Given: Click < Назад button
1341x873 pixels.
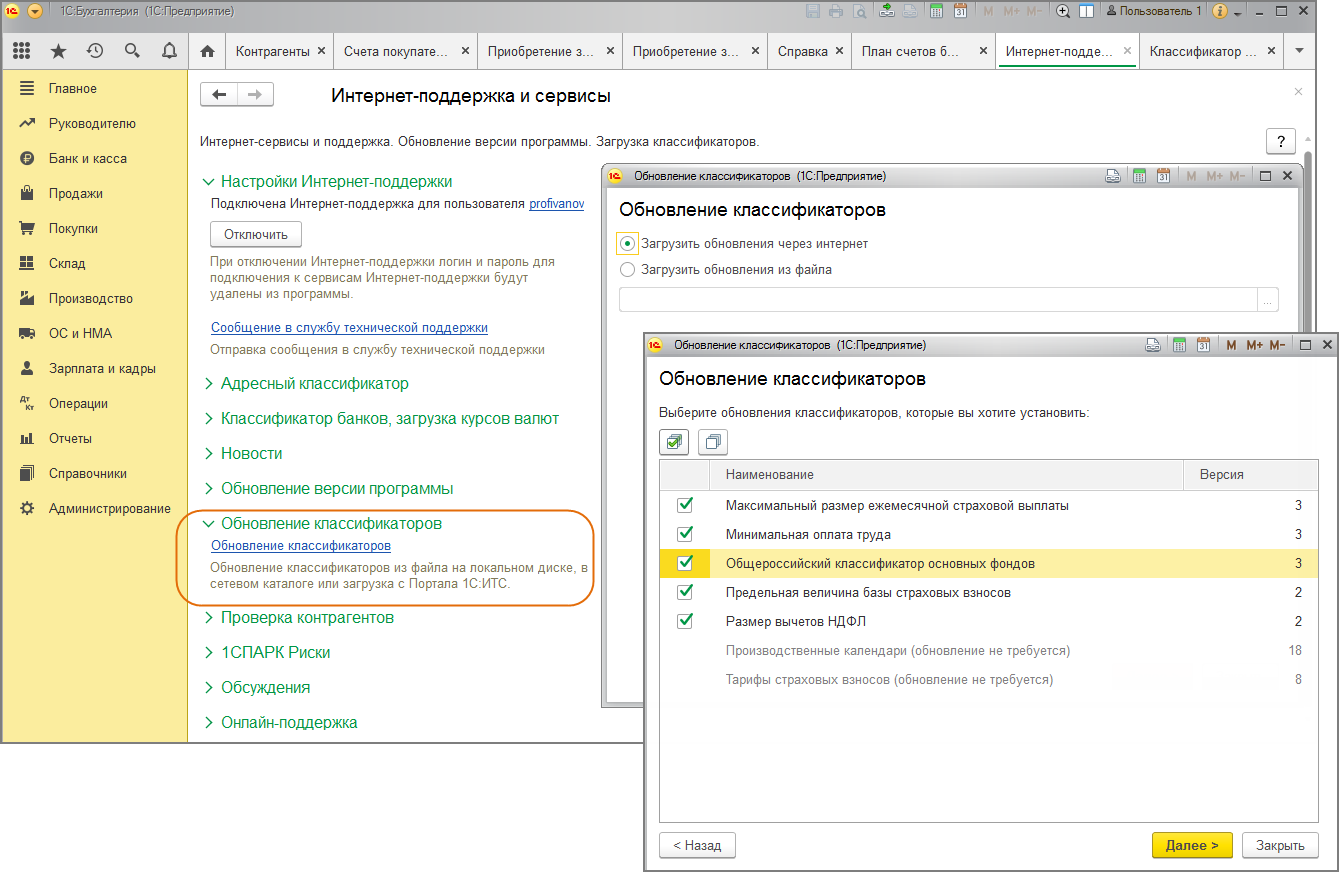Looking at the screenshot, I should click(x=697, y=845).
